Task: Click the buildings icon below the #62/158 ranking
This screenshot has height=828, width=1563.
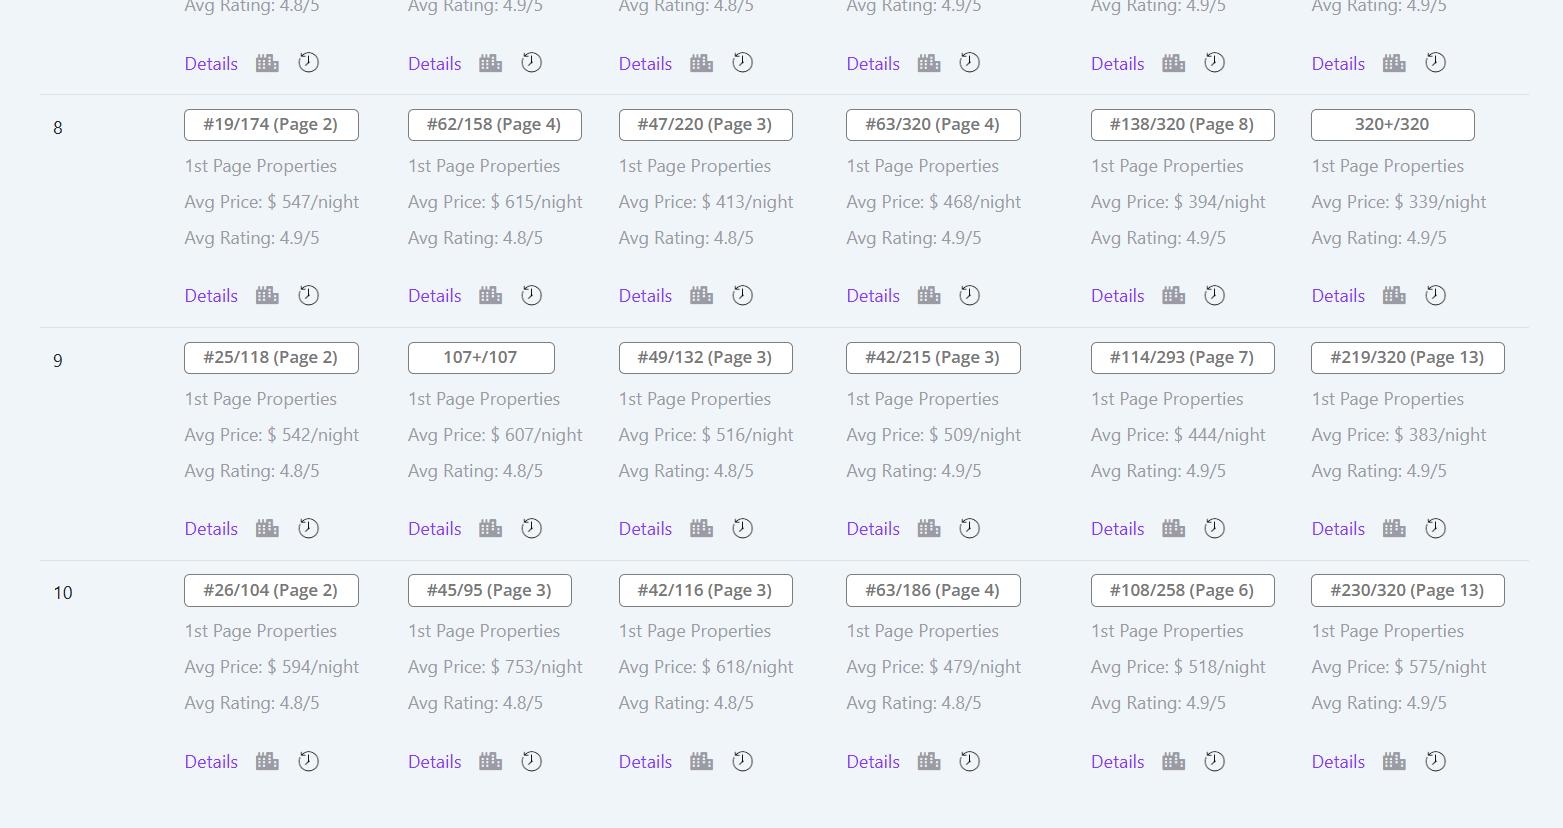Action: click(490, 295)
